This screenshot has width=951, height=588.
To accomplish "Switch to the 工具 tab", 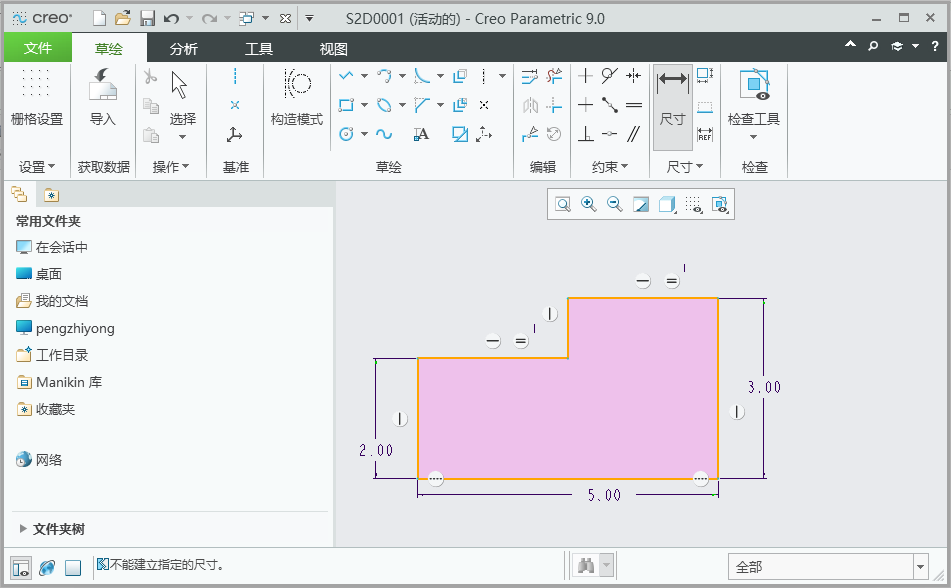I will click(259, 49).
